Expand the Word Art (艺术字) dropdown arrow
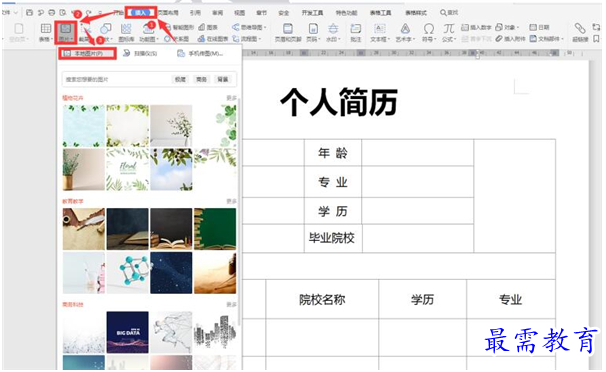Screen dimensions: 606x372 tap(414, 40)
